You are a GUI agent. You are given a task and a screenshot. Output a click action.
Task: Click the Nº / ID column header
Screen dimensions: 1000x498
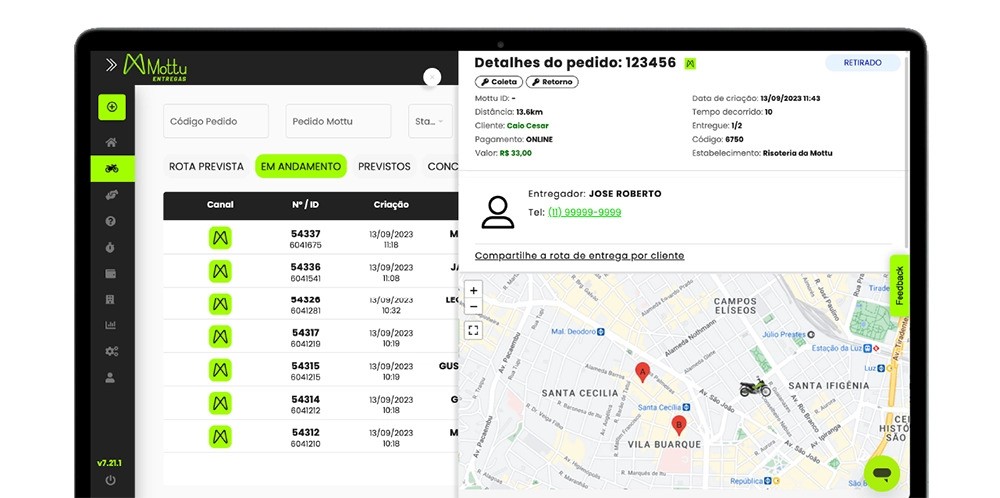(x=305, y=205)
